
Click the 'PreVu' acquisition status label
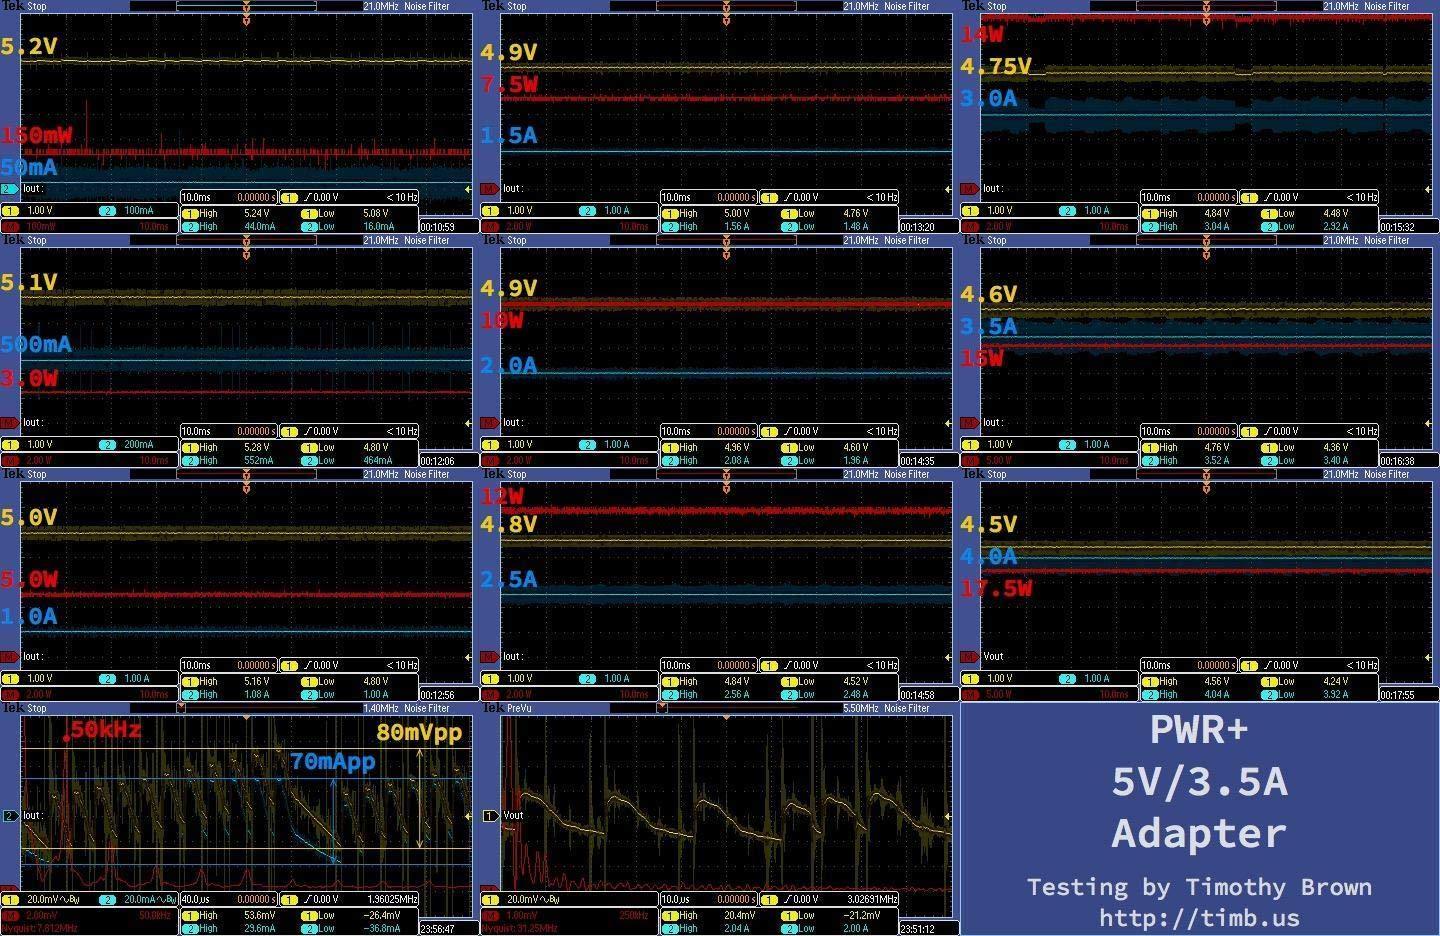tap(520, 708)
